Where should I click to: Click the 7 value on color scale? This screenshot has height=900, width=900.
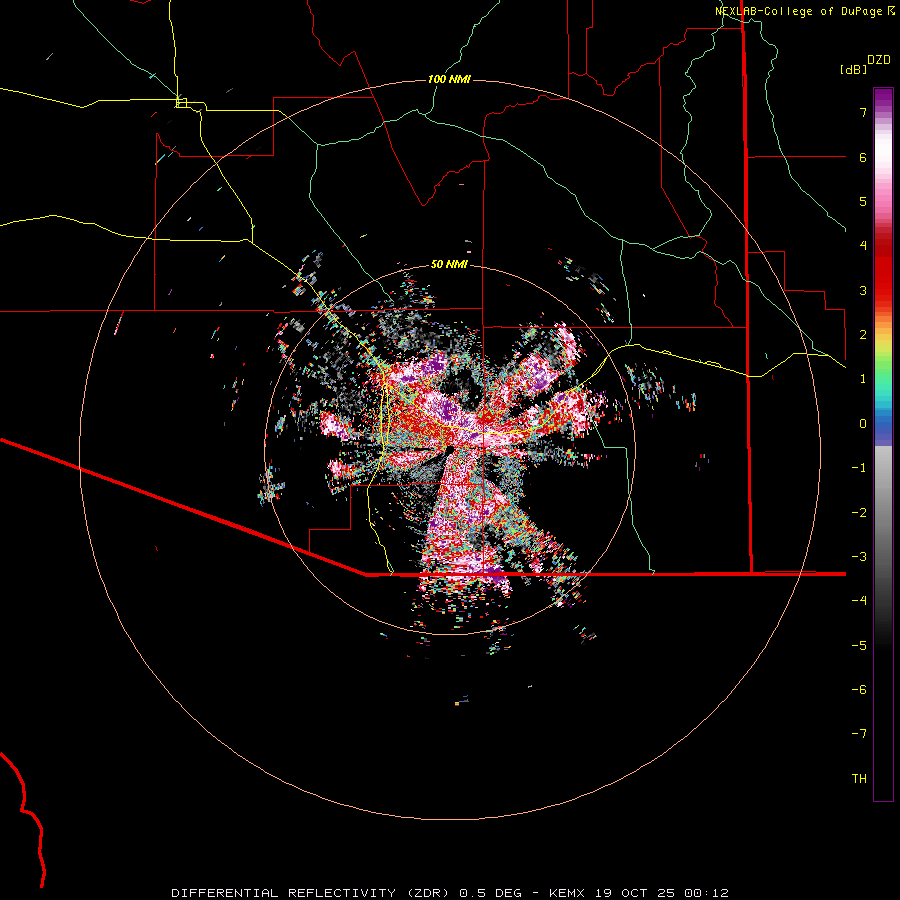863,112
